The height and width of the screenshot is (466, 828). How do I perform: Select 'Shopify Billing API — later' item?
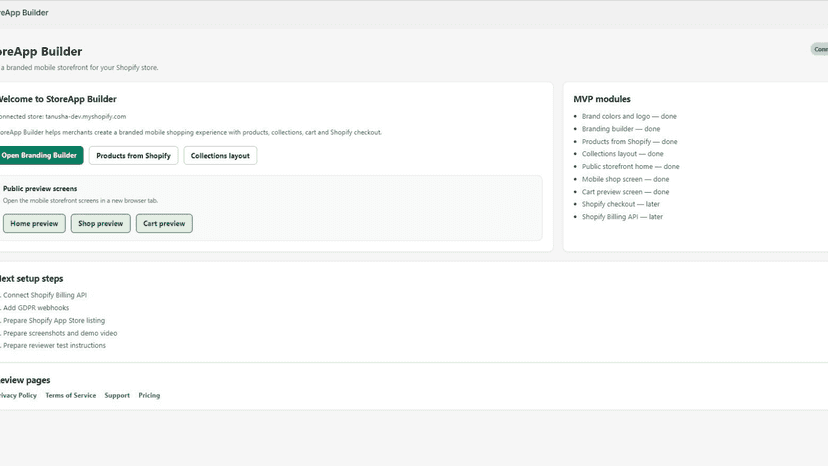(622, 217)
